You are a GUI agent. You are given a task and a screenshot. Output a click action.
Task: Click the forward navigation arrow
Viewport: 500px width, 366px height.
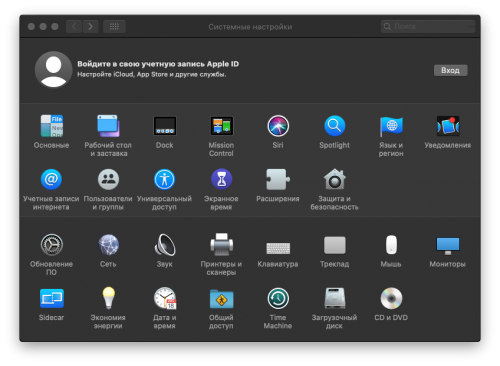90,26
